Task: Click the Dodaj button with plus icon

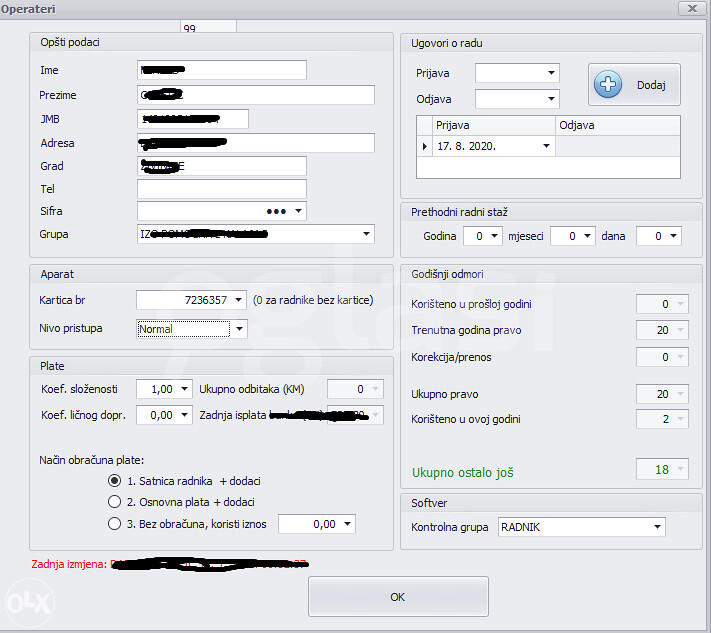Action: pyautogui.click(x=634, y=85)
